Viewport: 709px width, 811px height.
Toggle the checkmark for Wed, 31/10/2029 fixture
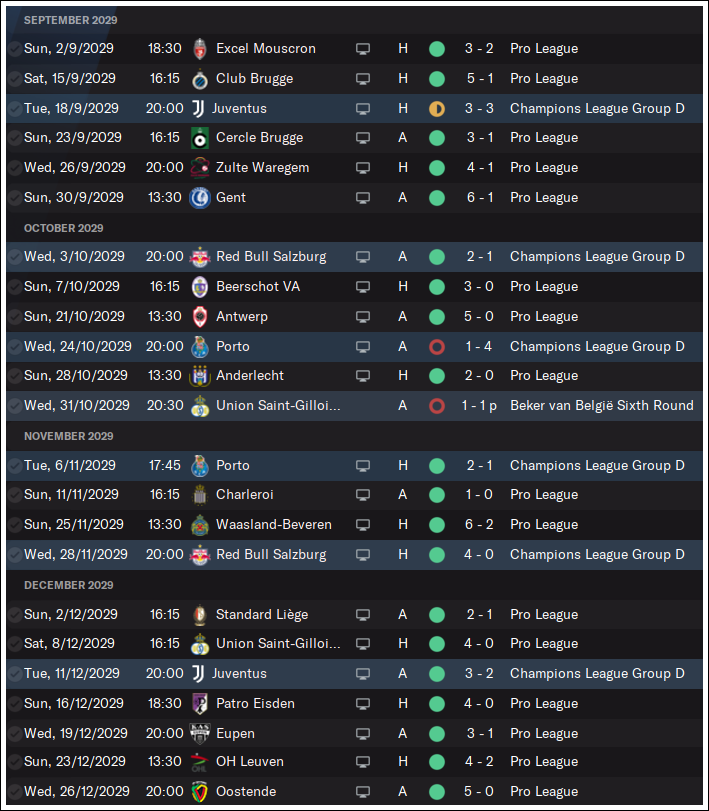click(16, 406)
